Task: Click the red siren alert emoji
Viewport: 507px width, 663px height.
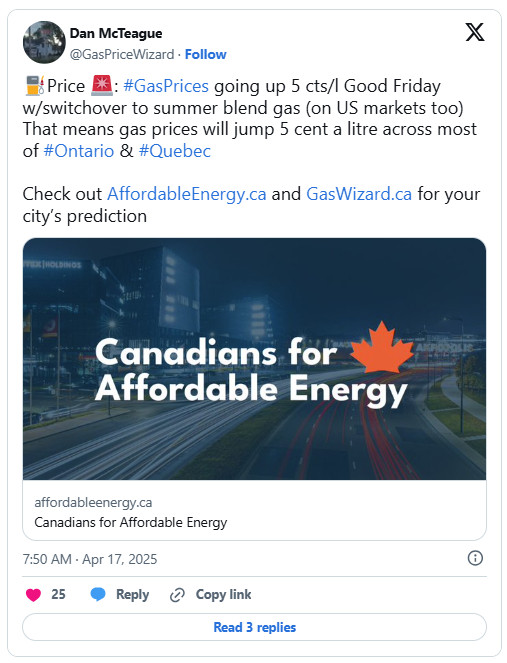Action: tap(101, 85)
